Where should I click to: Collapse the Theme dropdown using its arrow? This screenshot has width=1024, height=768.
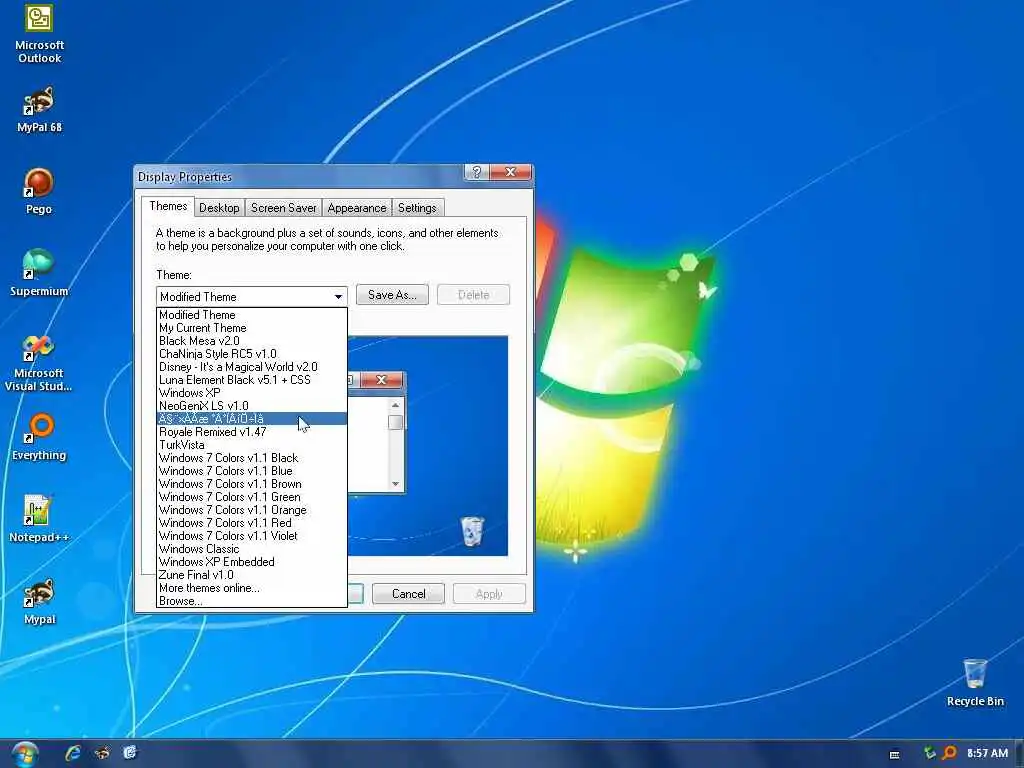[338, 296]
